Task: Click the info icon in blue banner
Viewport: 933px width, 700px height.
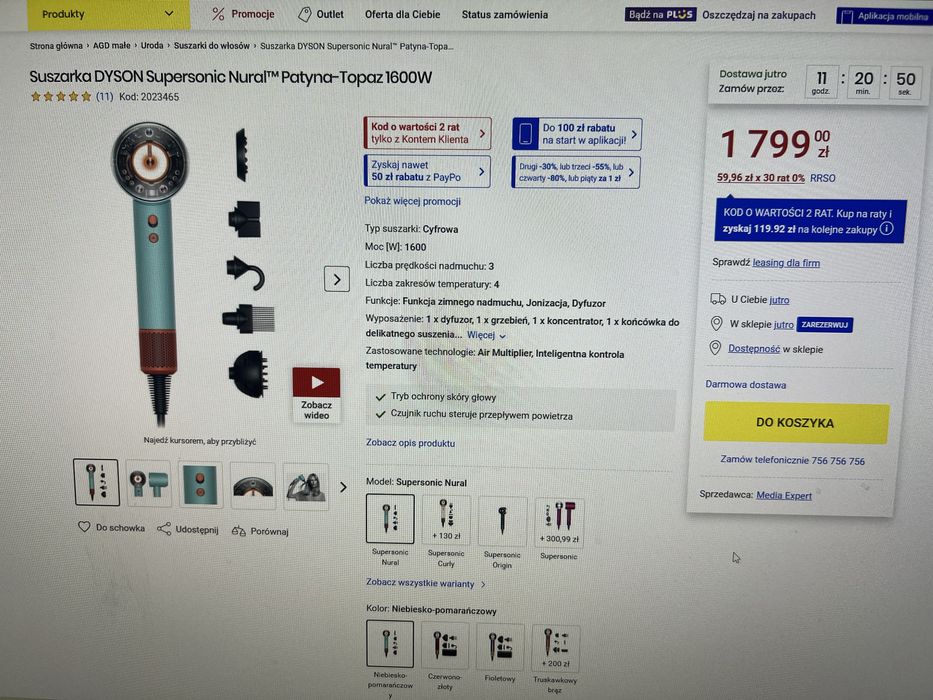Action: tap(887, 229)
